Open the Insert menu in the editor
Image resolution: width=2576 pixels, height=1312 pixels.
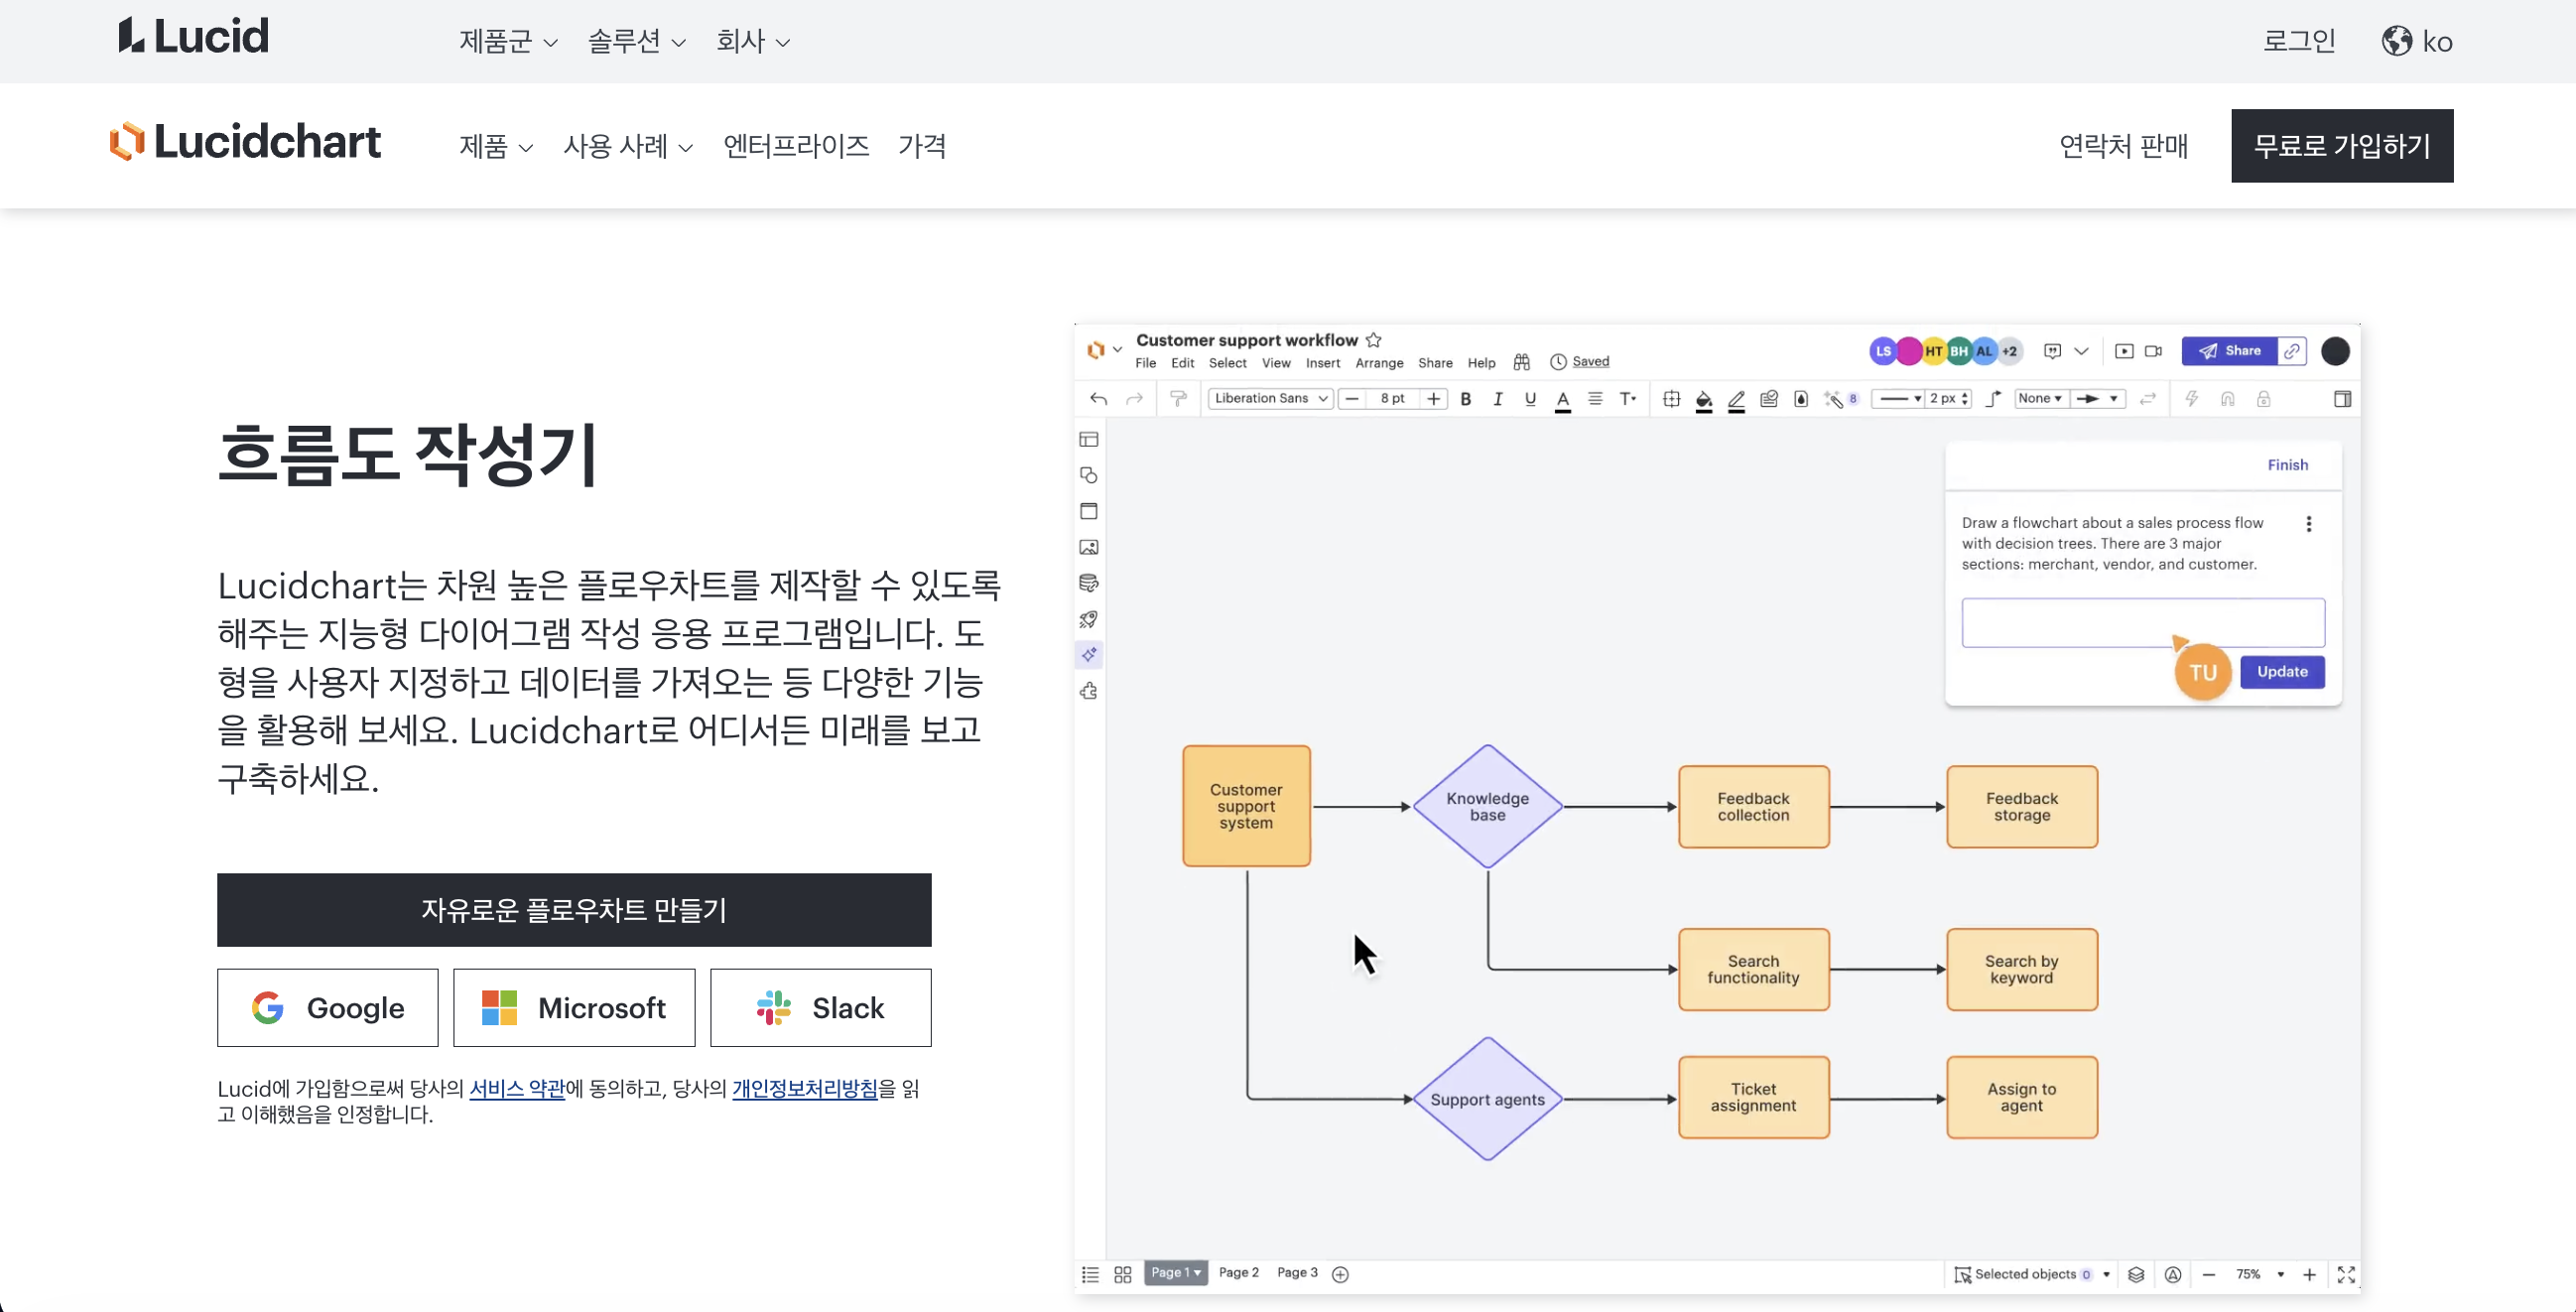pyautogui.click(x=1322, y=362)
